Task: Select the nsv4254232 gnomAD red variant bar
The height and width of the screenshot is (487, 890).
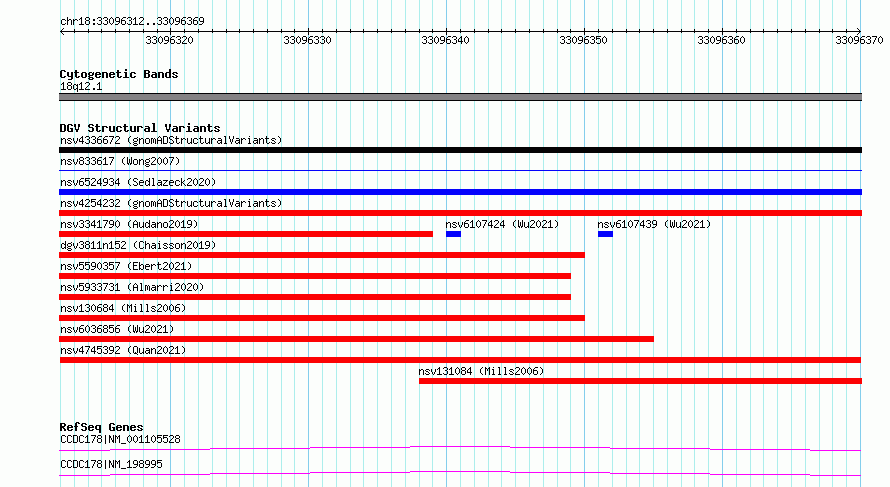Action: 460,213
